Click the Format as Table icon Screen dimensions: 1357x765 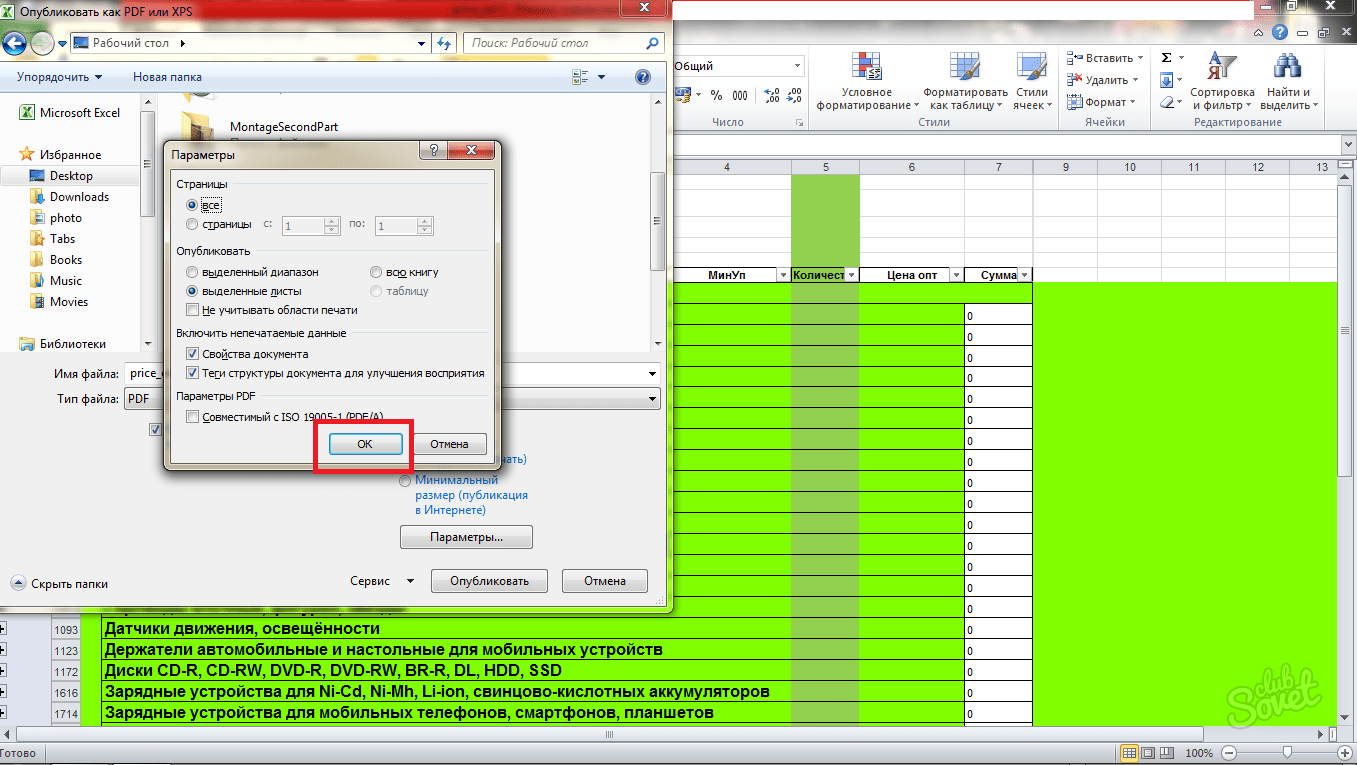[965, 68]
